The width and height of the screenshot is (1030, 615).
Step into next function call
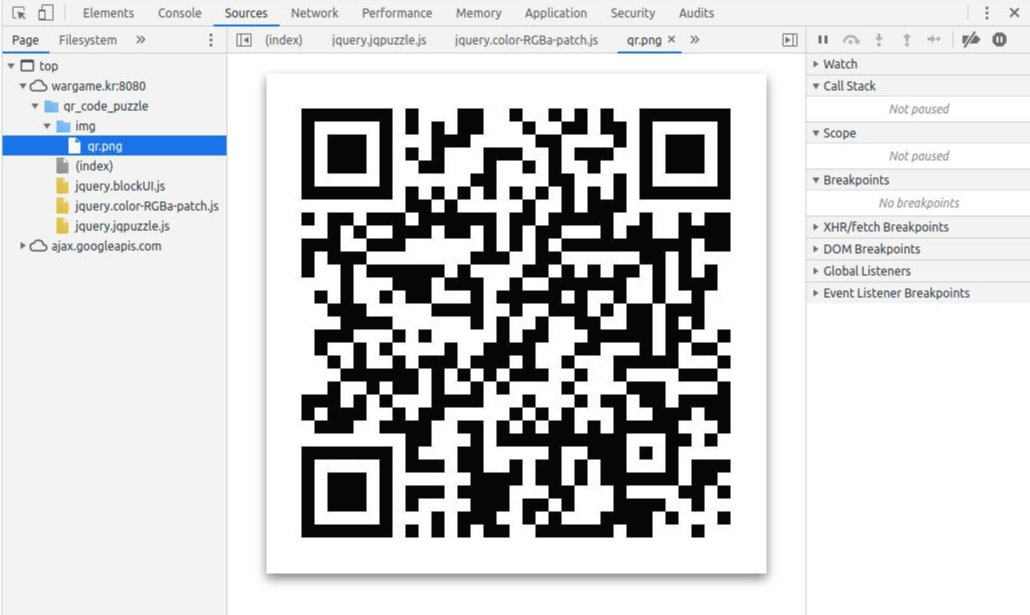tap(879, 40)
